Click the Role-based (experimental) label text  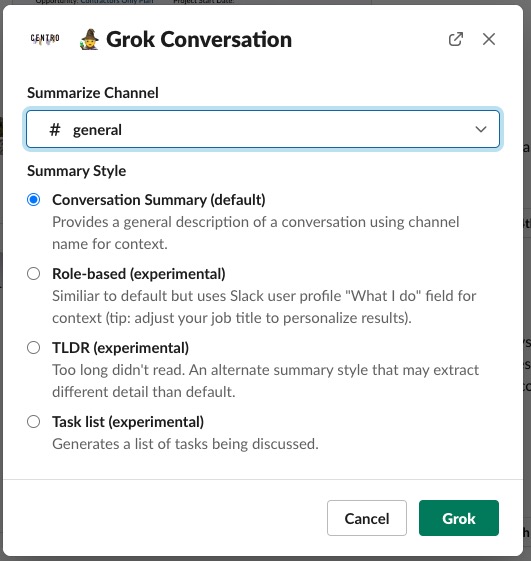coord(139,274)
